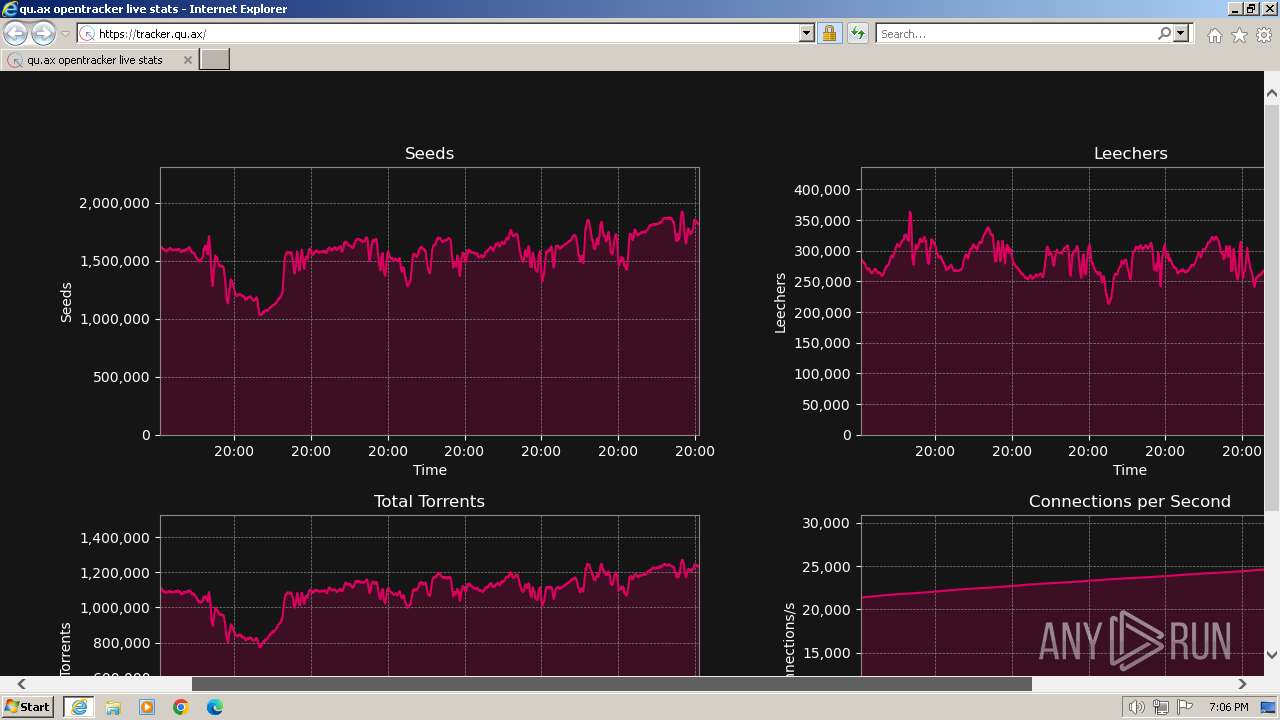Click the vertical scrollbar down arrow
Viewport: 1280px width, 720px height.
pos(1272,655)
